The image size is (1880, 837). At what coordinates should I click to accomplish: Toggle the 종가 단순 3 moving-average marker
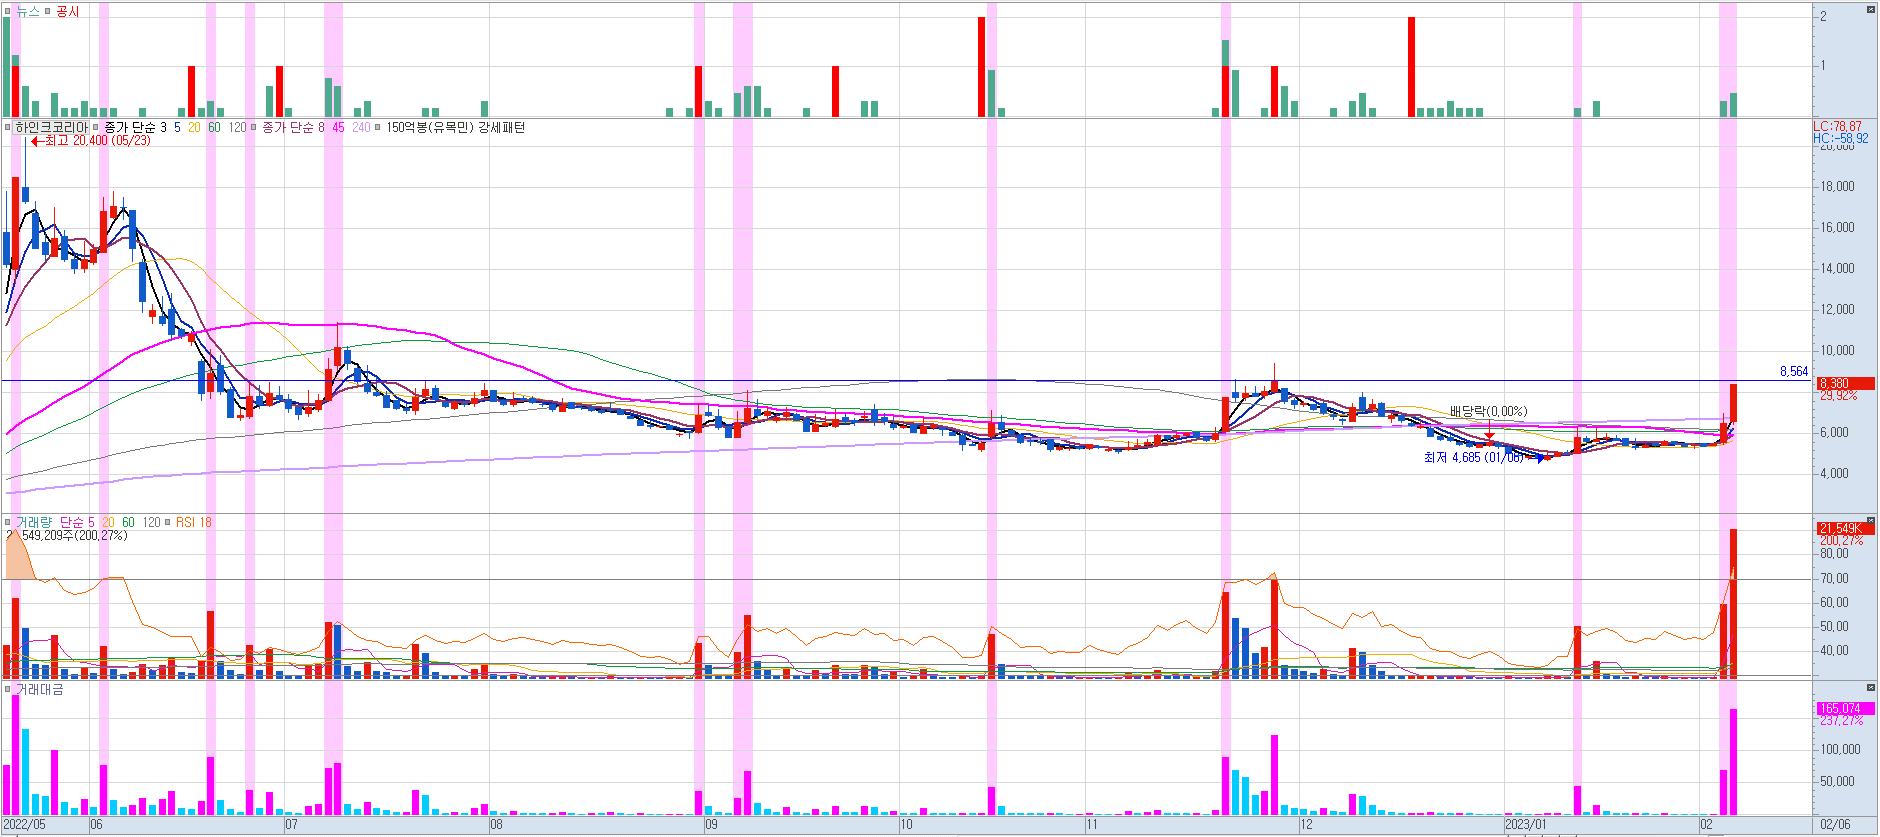tap(96, 127)
